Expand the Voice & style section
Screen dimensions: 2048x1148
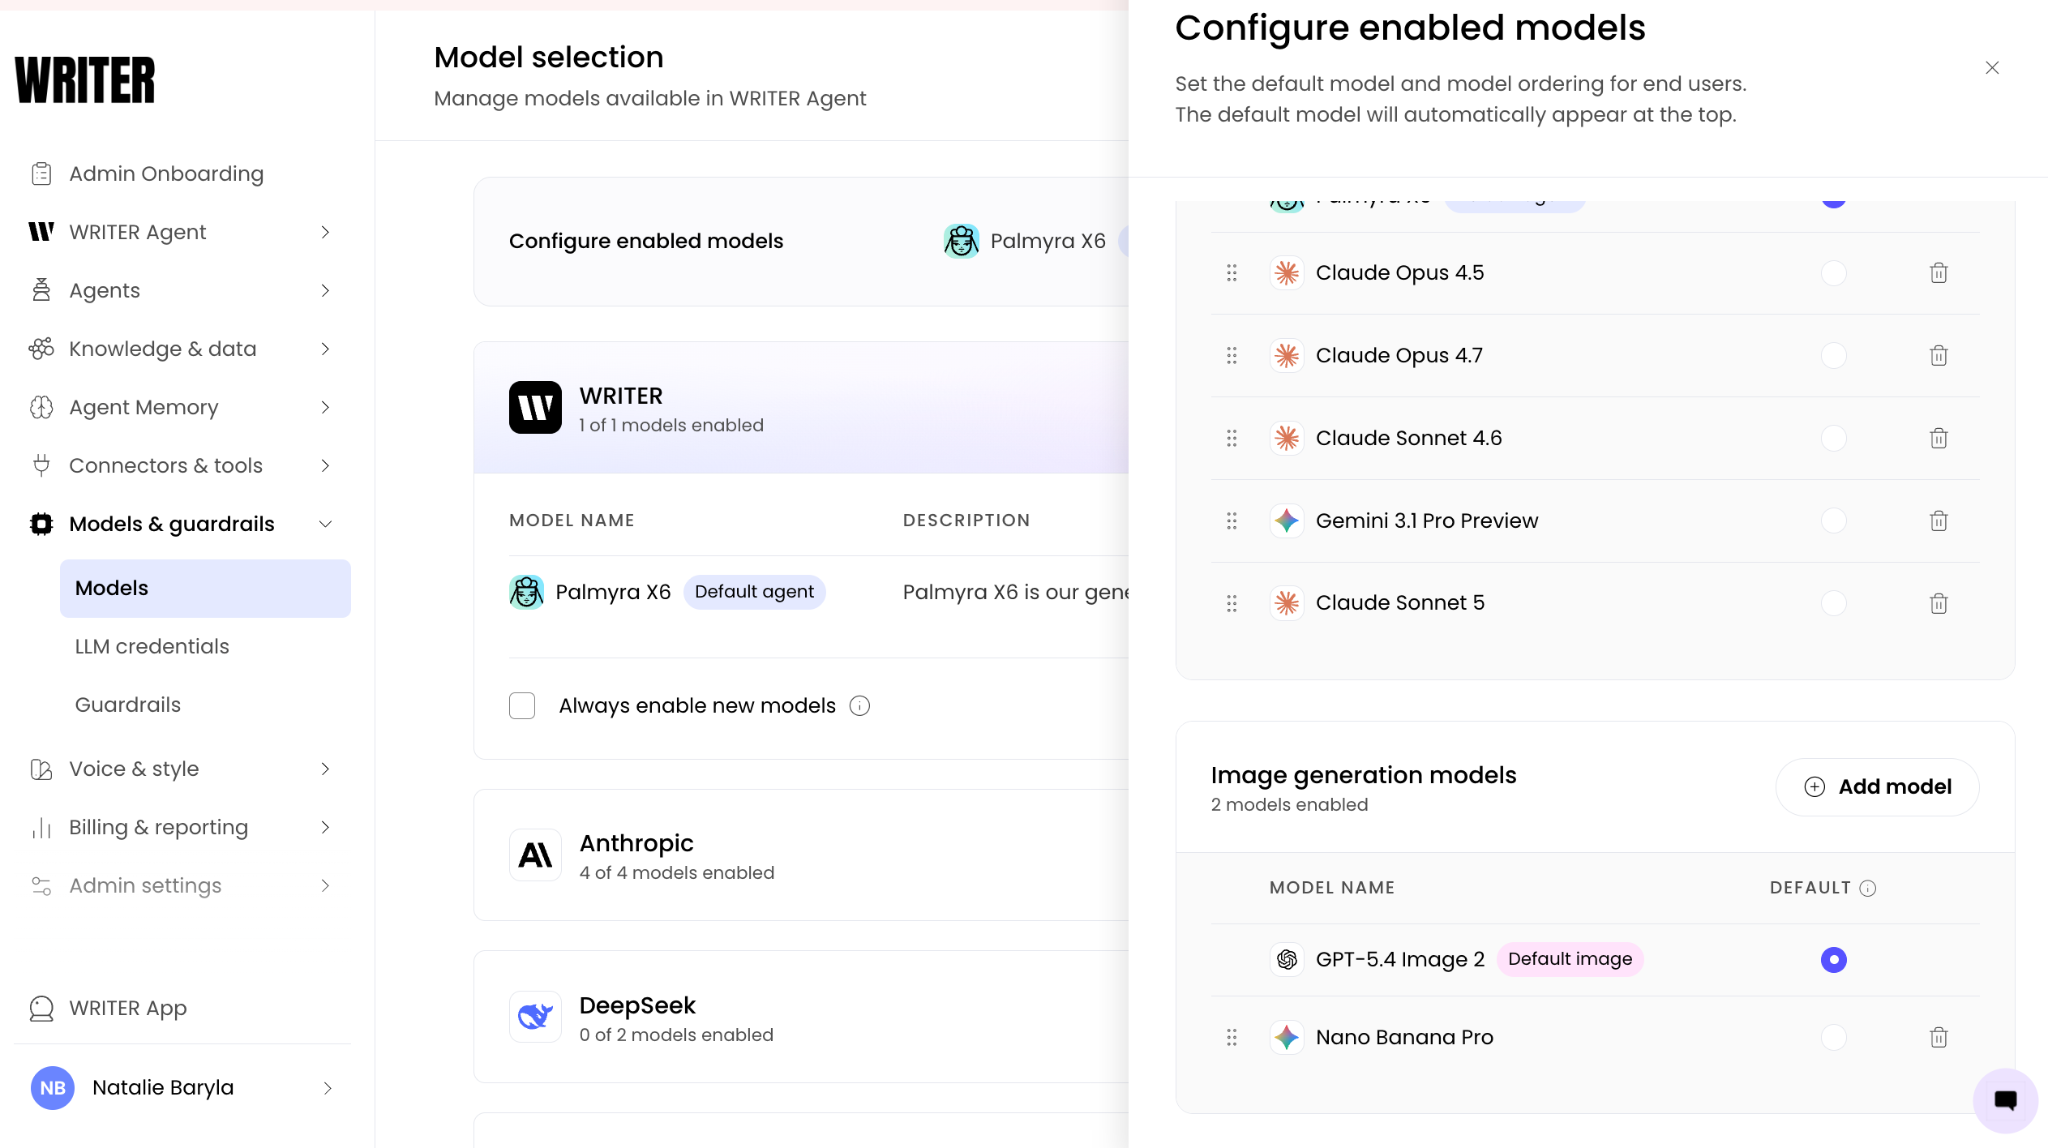[x=325, y=769]
